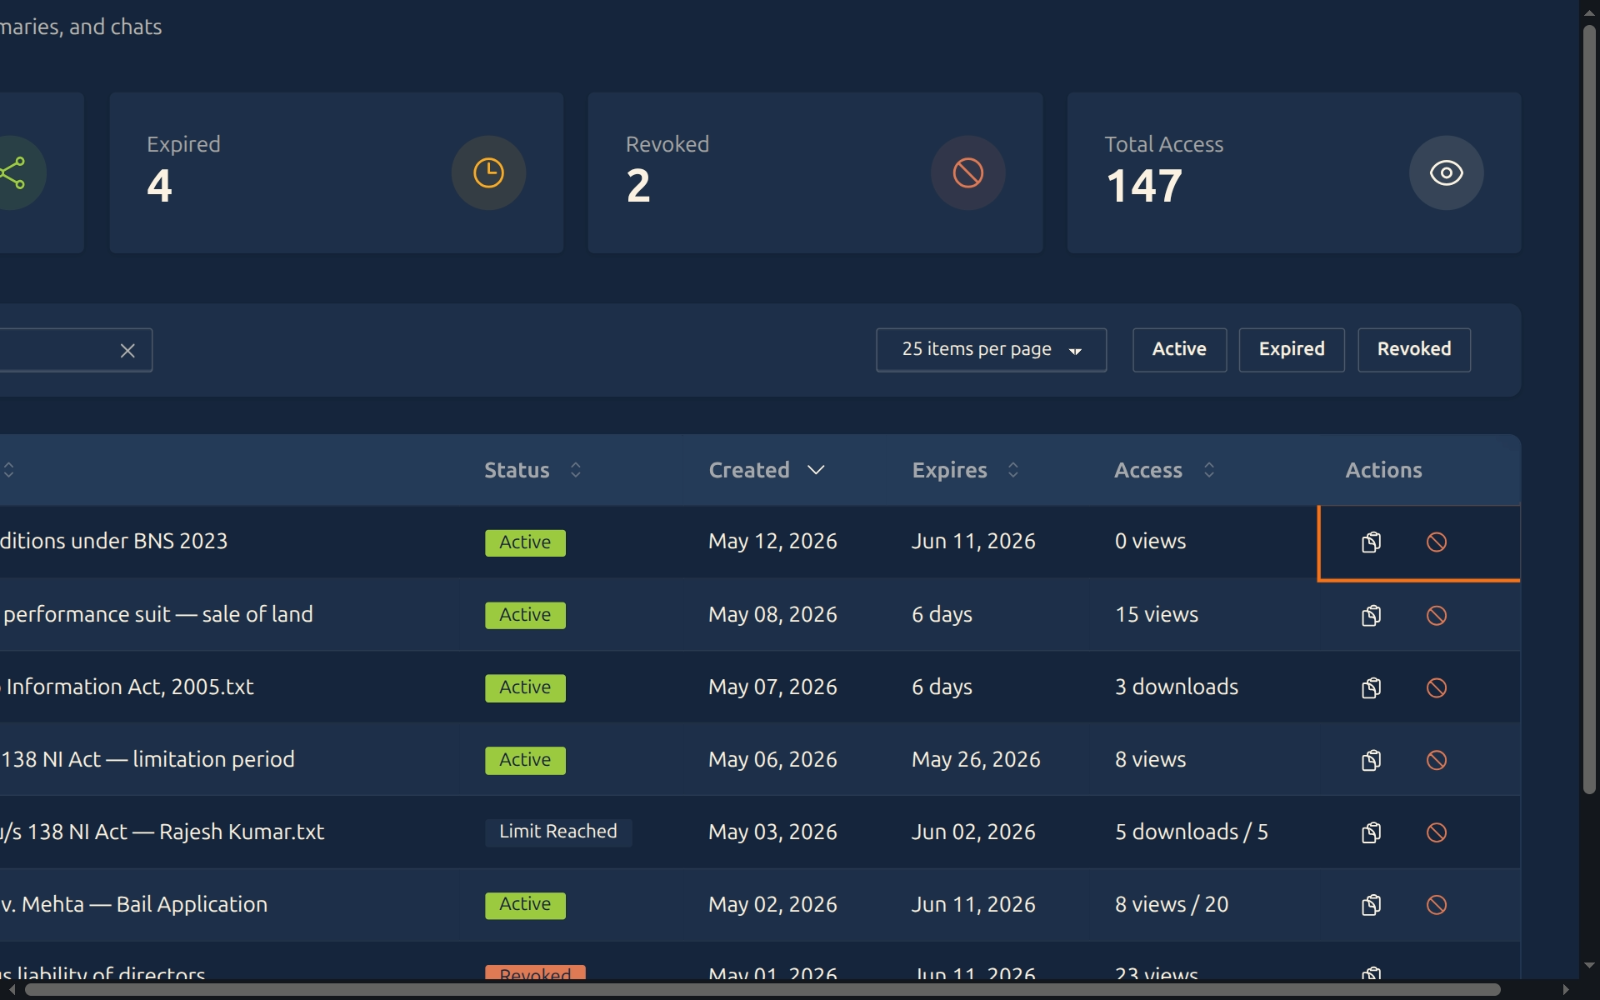Viewport: 1600px width, 1000px height.
Task: Clear the search field with the X
Action: coord(127,350)
